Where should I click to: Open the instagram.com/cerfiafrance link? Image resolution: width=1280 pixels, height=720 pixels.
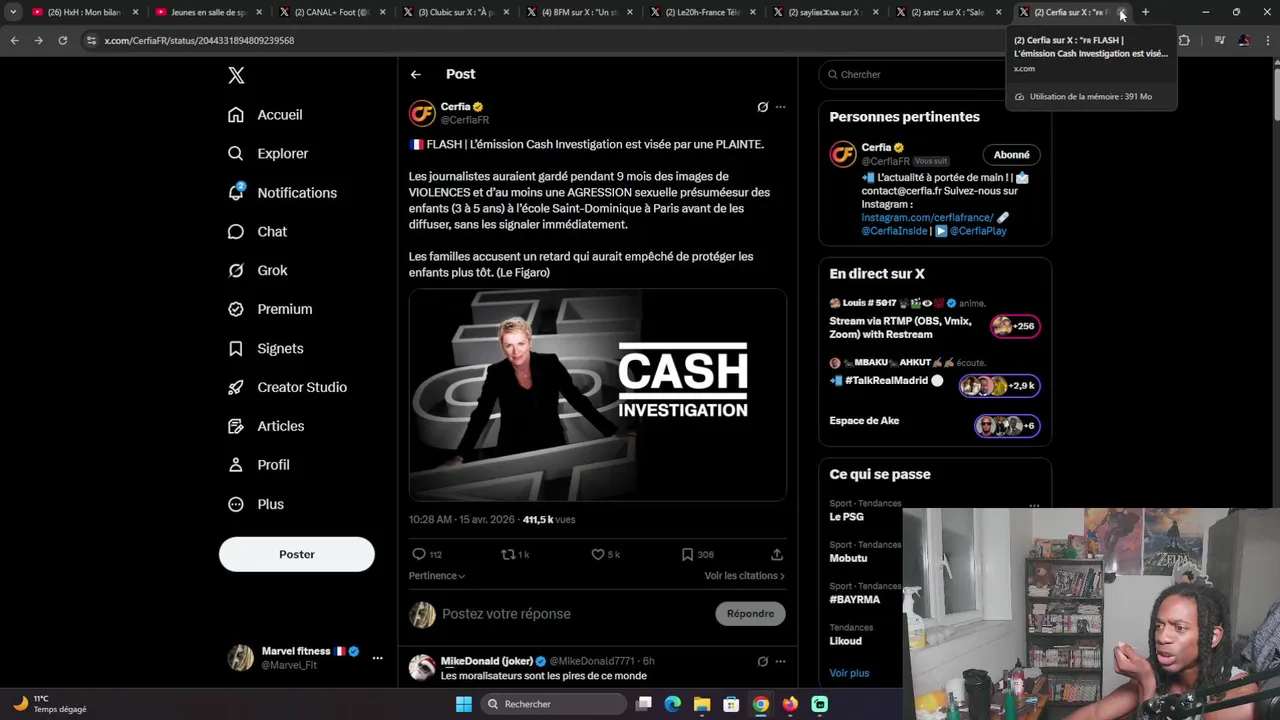click(x=927, y=218)
